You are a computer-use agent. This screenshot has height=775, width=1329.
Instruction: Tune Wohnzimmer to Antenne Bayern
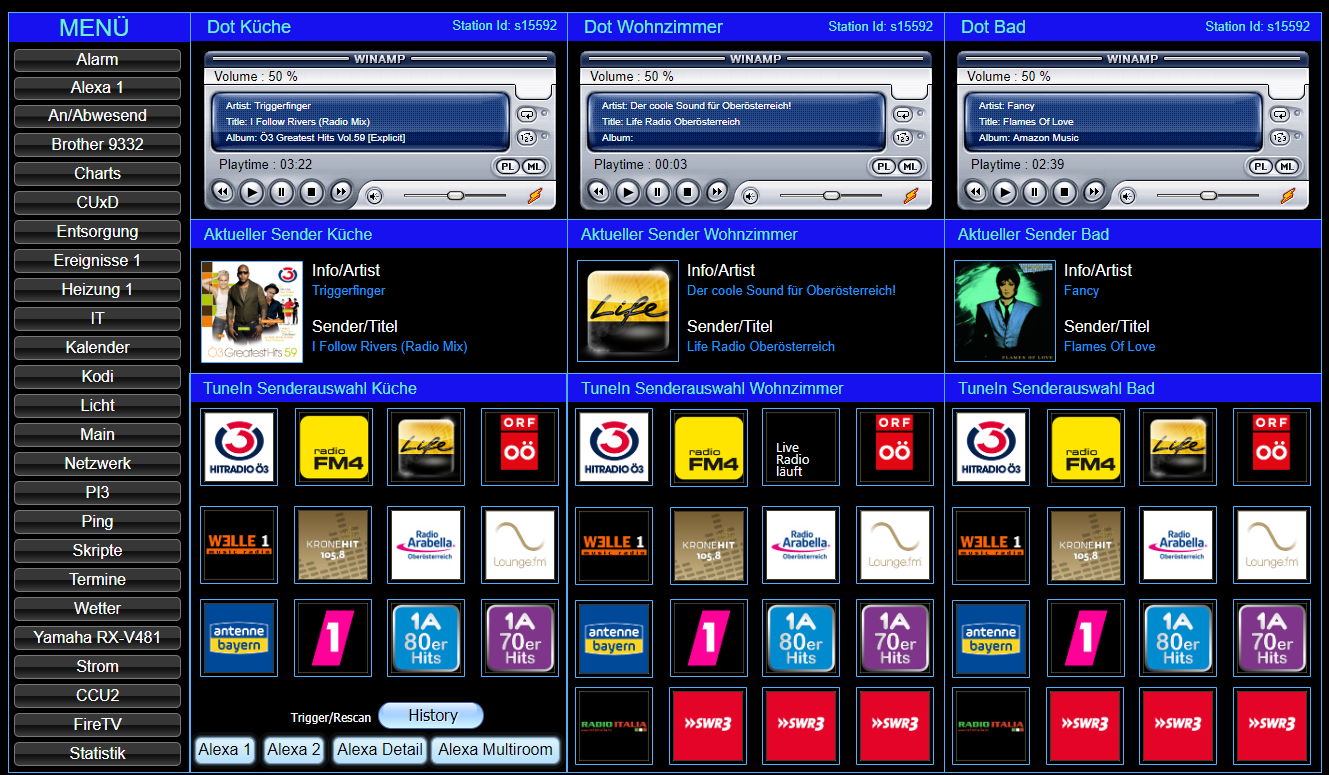point(614,638)
